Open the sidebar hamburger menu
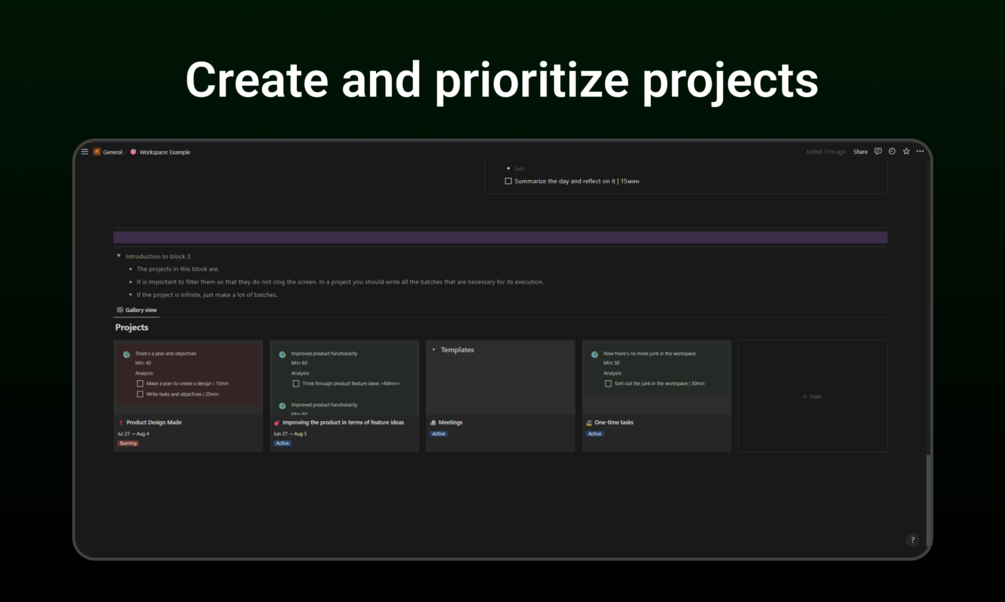The height and width of the screenshot is (602, 1005). [x=85, y=152]
